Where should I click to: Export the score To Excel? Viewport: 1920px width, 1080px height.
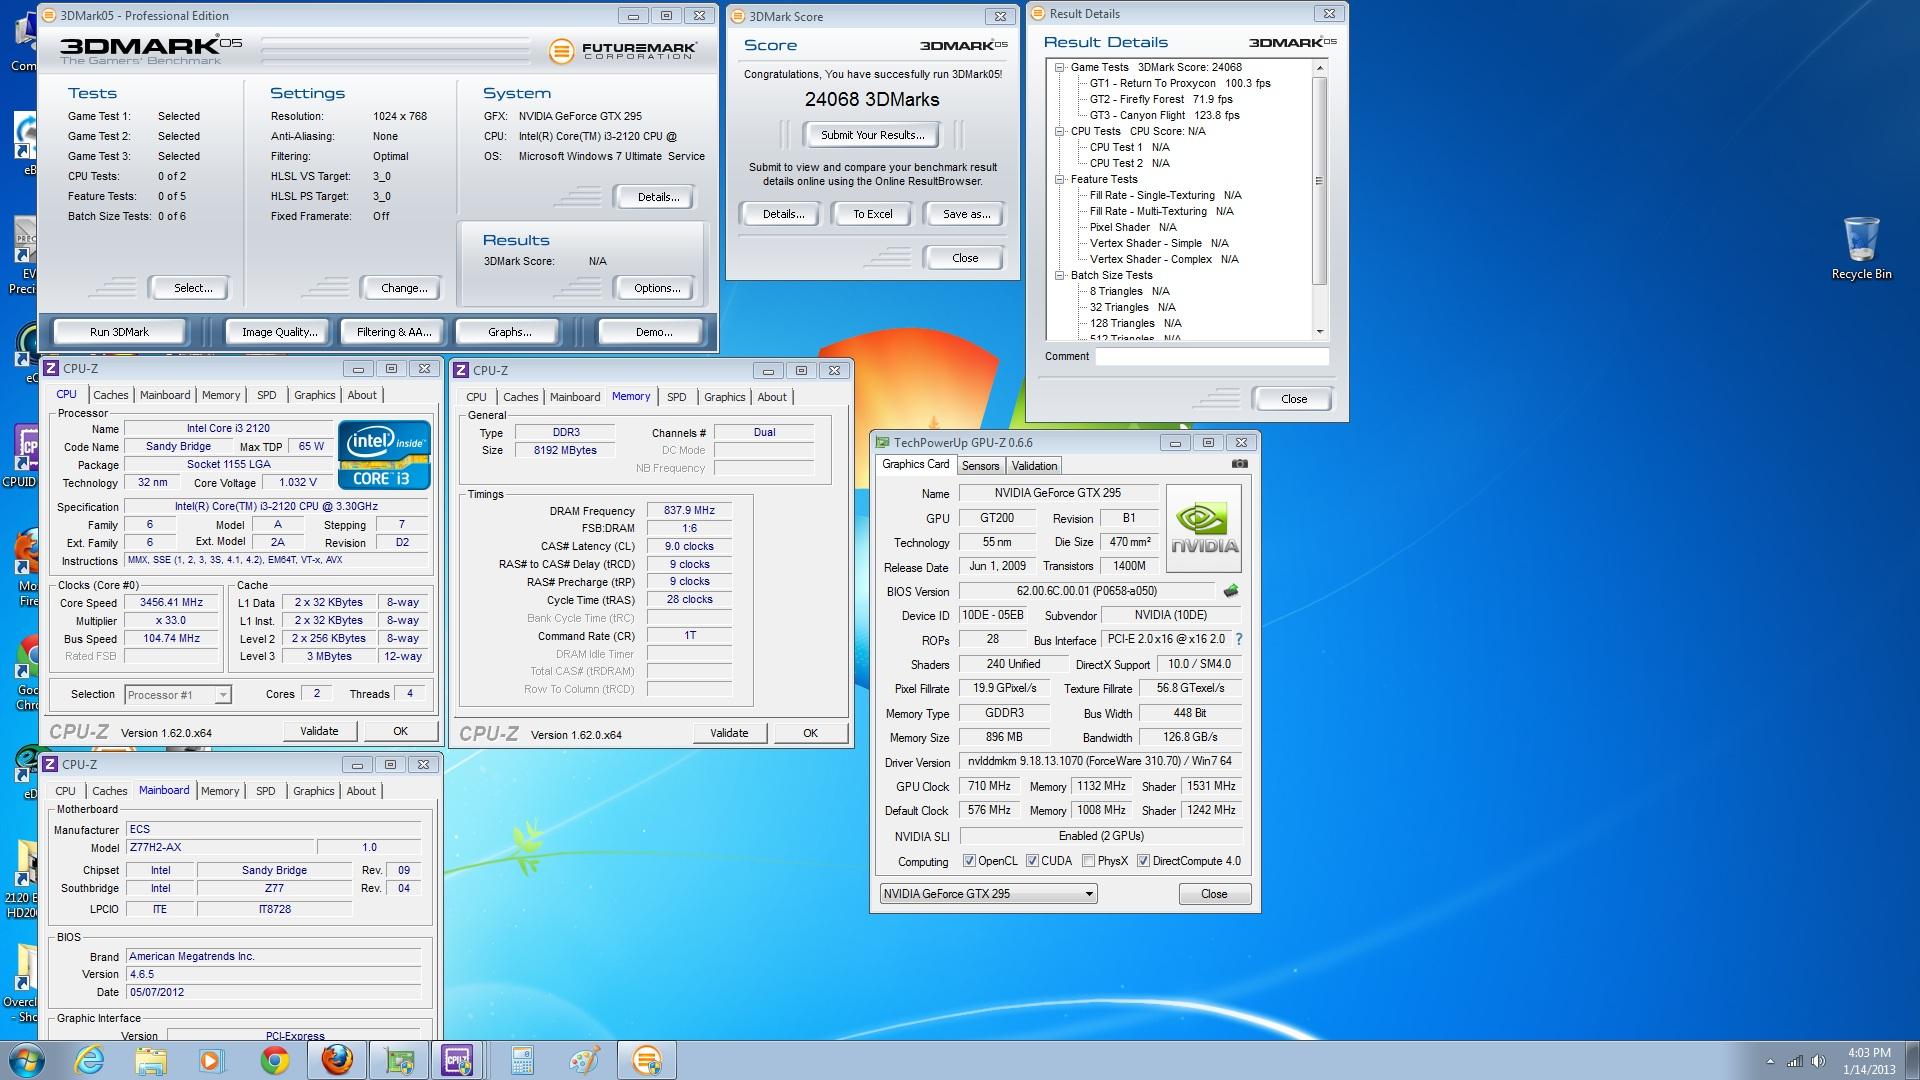873,214
